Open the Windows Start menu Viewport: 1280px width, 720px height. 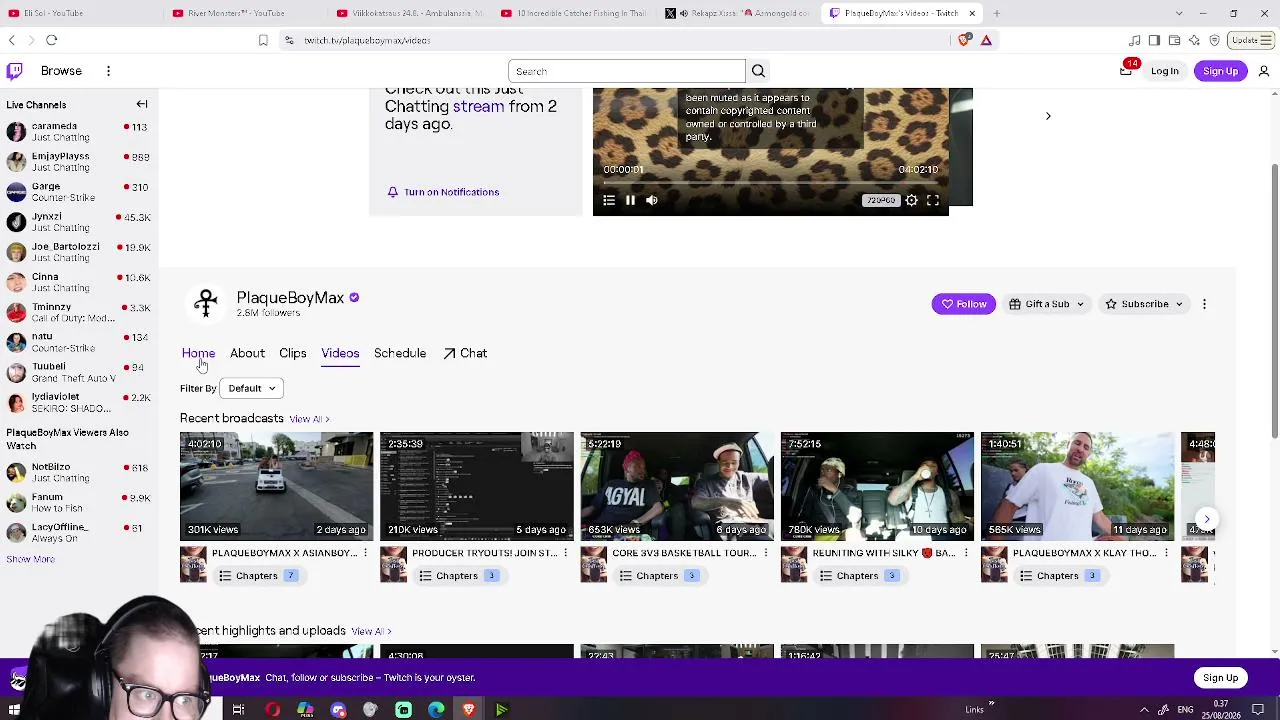(15, 710)
